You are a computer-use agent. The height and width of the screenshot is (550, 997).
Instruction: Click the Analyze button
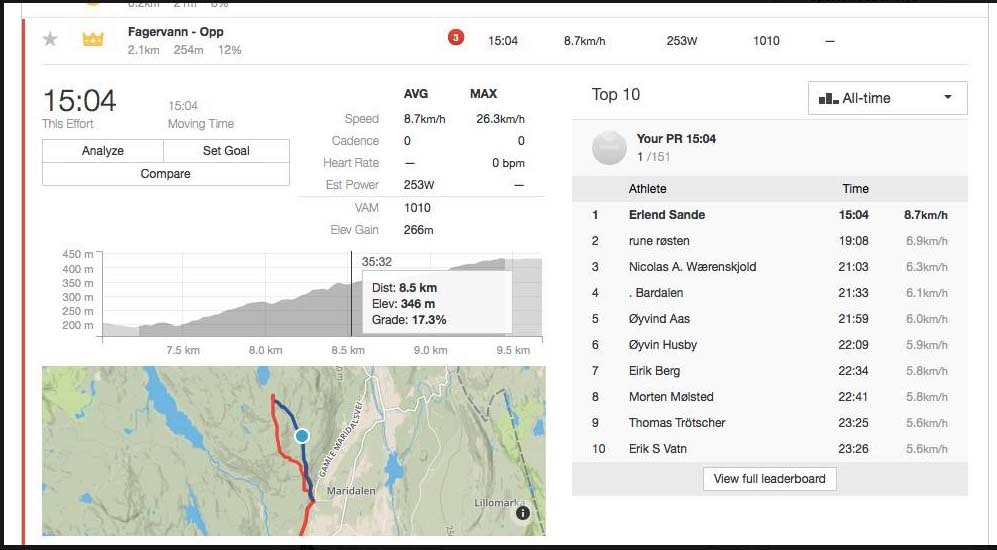click(103, 151)
